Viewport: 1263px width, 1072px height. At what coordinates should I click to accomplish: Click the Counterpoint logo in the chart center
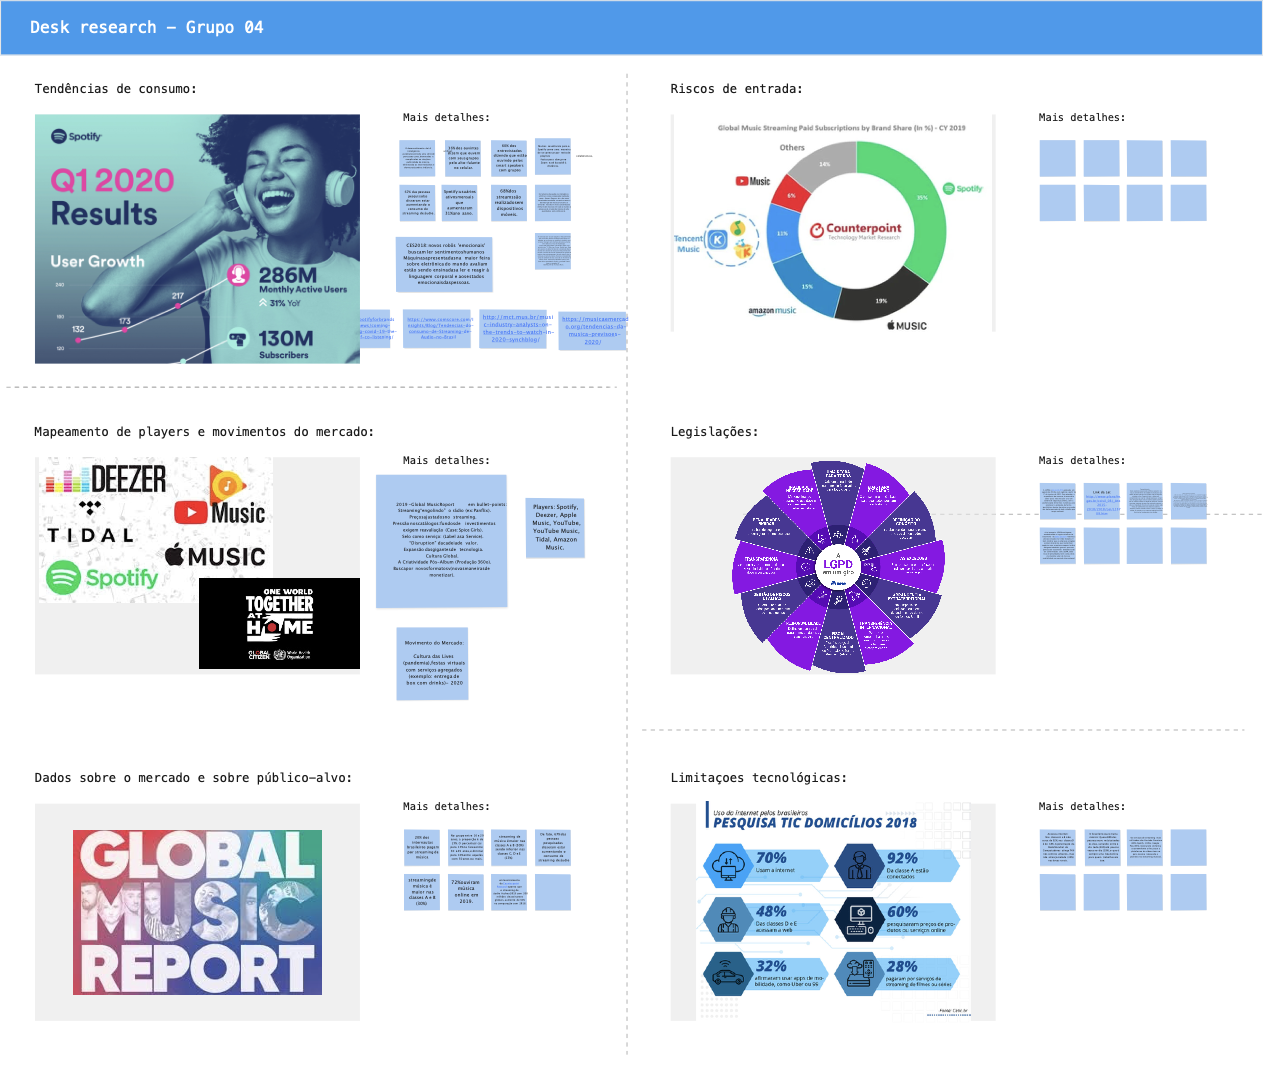856,230
